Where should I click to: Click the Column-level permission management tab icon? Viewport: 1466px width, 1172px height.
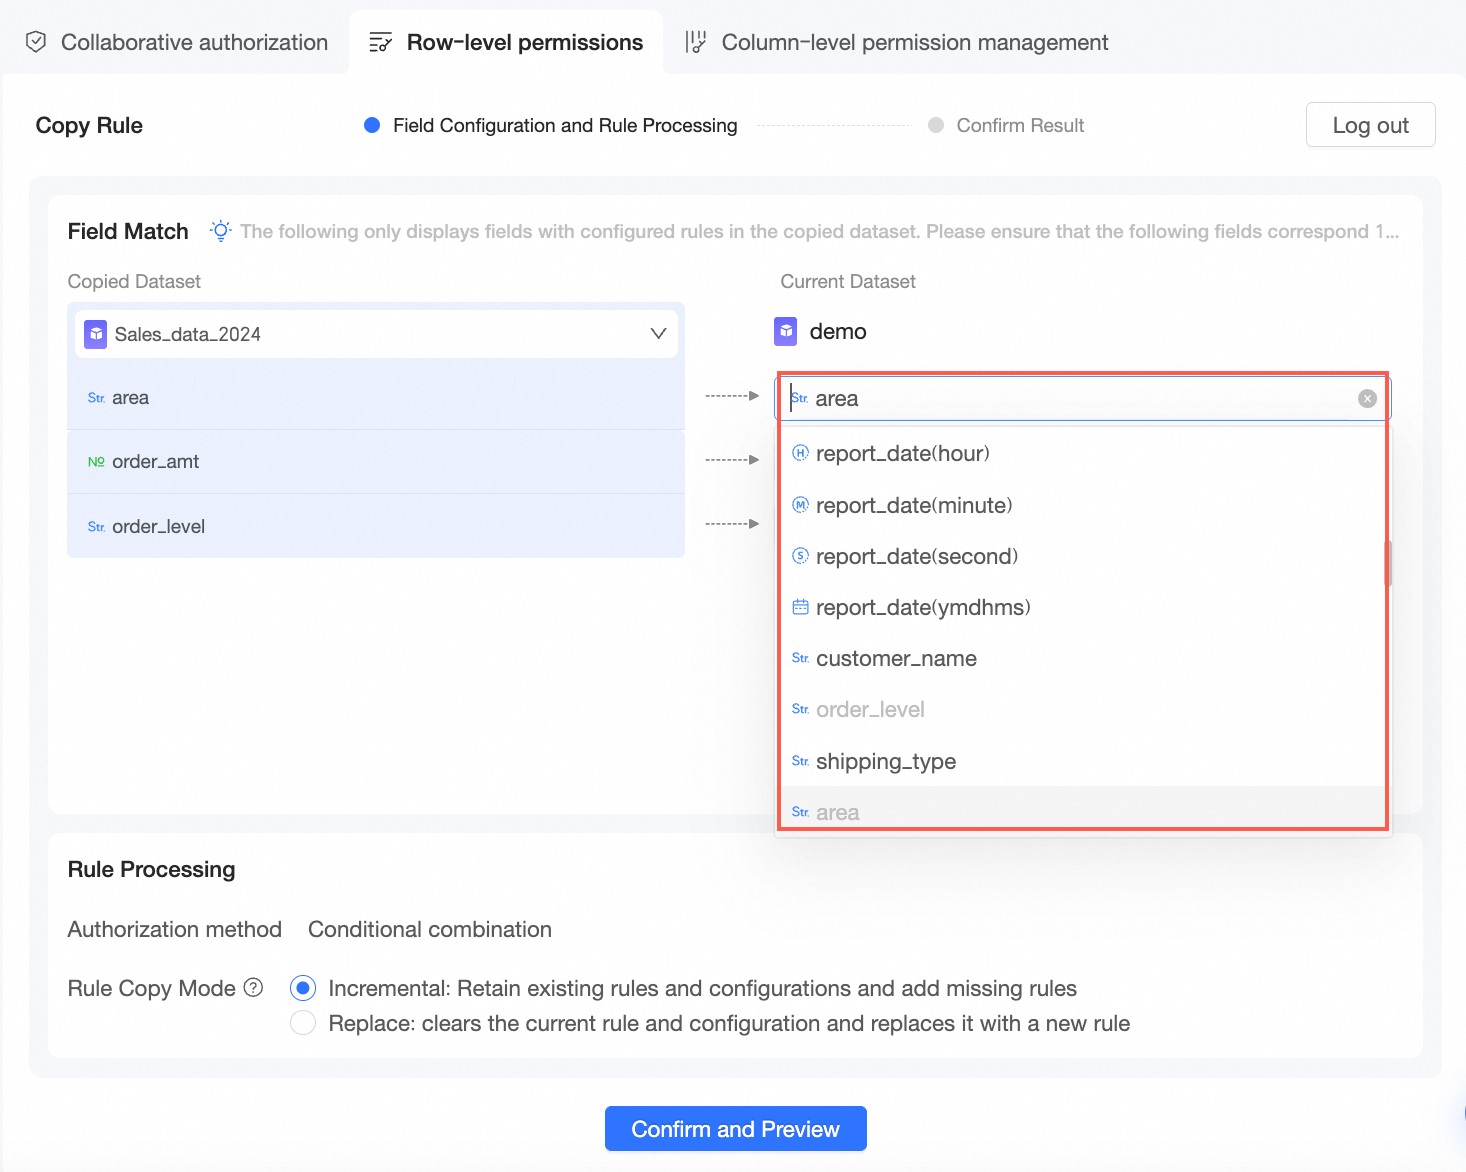pos(696,42)
